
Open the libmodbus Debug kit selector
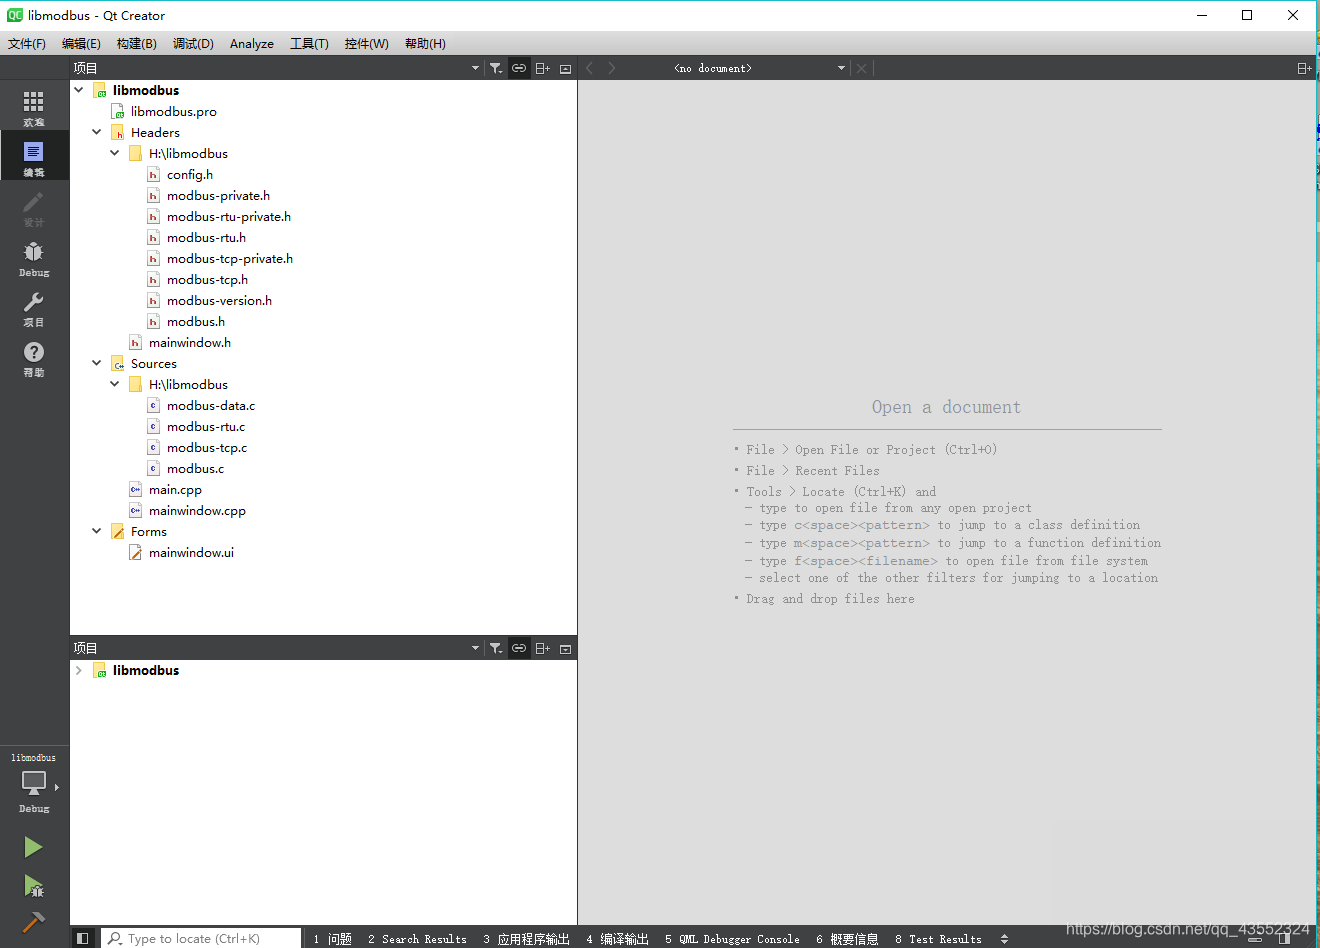point(34,783)
